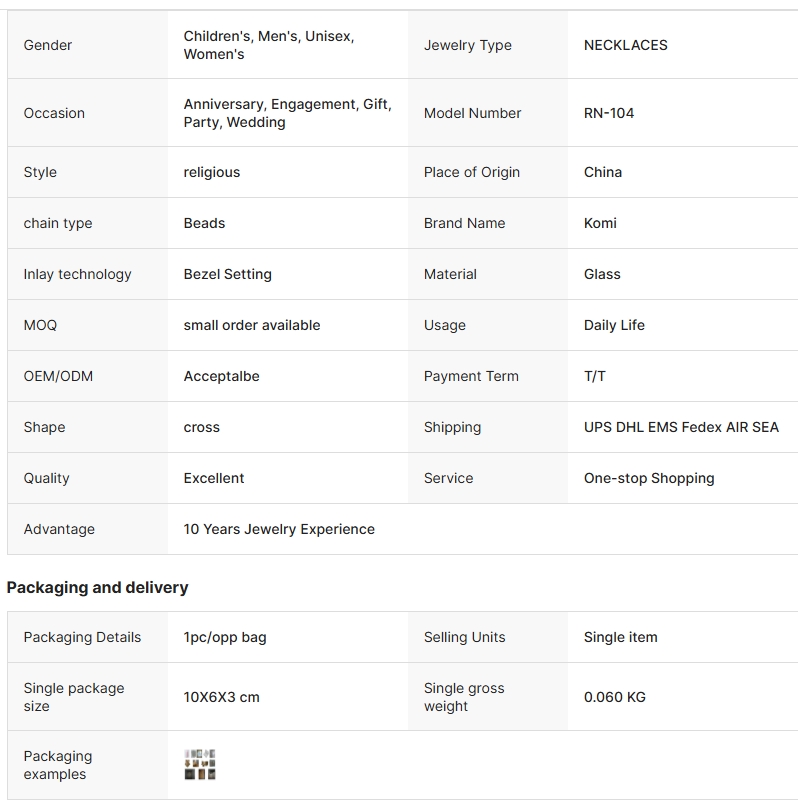The width and height of the screenshot is (798, 800).
Task: Select the 'Single item' selling units value
Action: point(620,637)
